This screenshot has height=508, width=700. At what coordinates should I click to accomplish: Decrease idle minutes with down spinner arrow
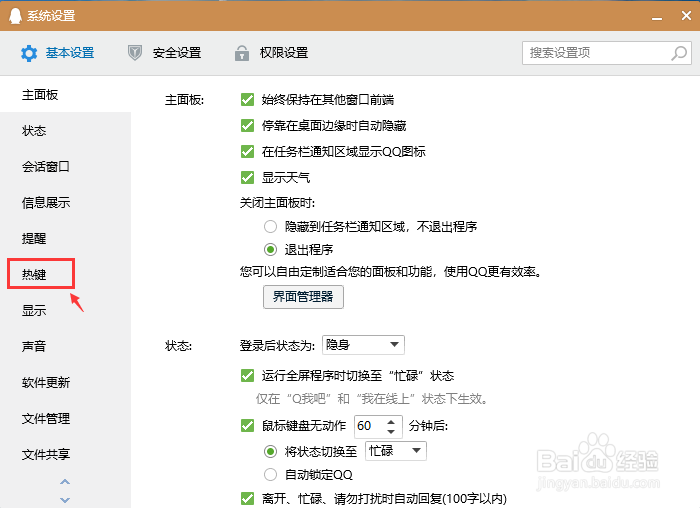coord(391,431)
